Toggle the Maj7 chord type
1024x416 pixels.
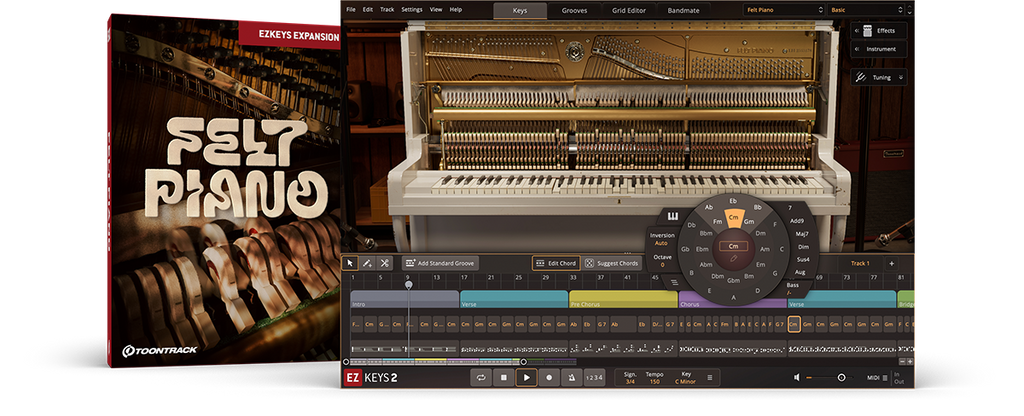click(800, 234)
